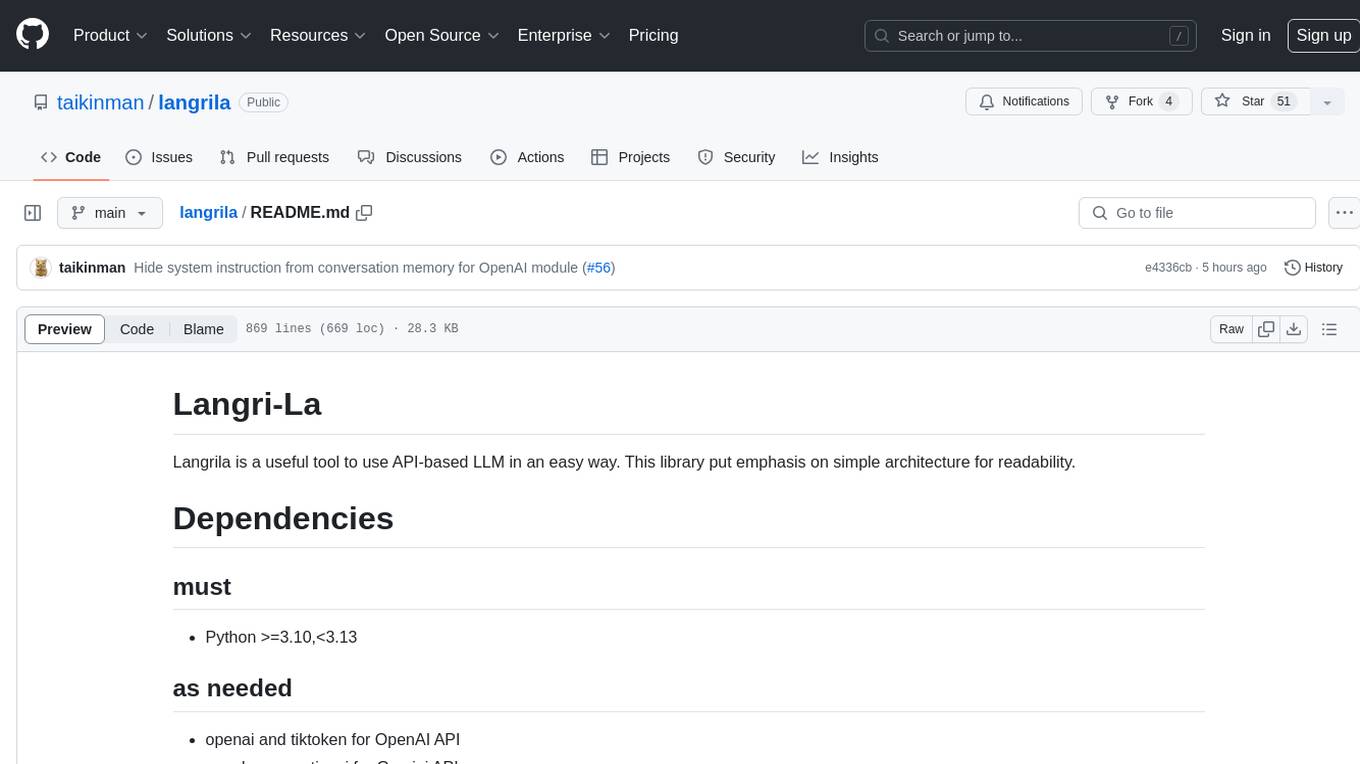The width and height of the screenshot is (1360, 764).
Task: Select the Preview view
Action: 65,329
